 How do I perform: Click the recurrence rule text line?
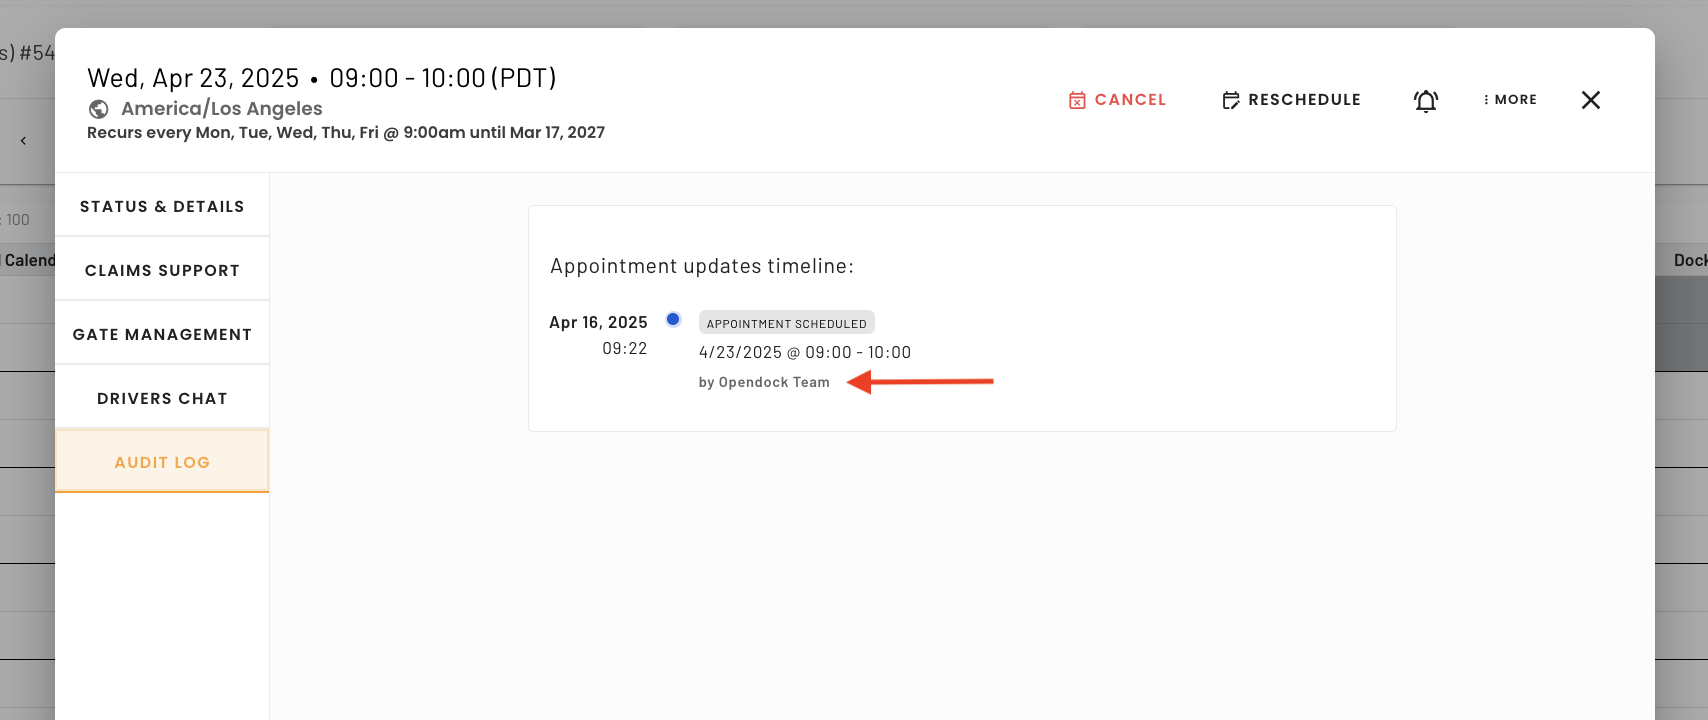tap(346, 133)
